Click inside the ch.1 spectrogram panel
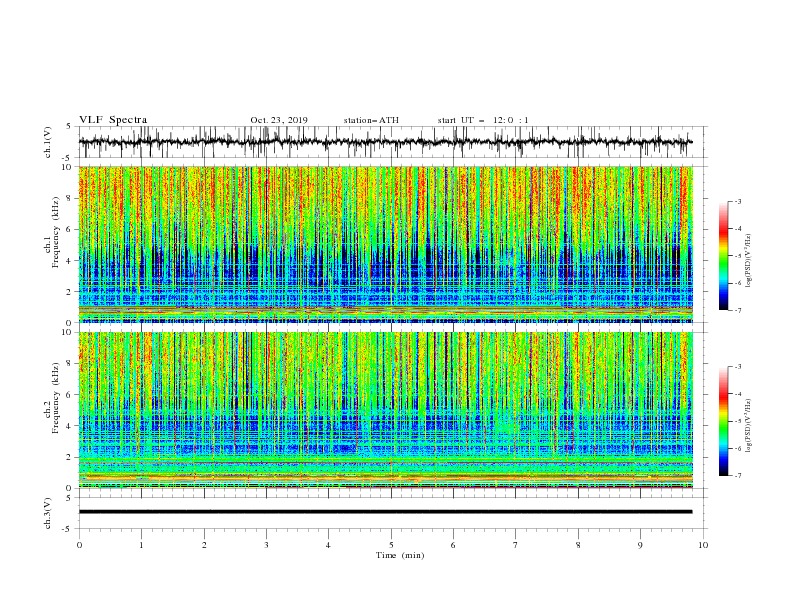792x612 pixels. [x=385, y=244]
